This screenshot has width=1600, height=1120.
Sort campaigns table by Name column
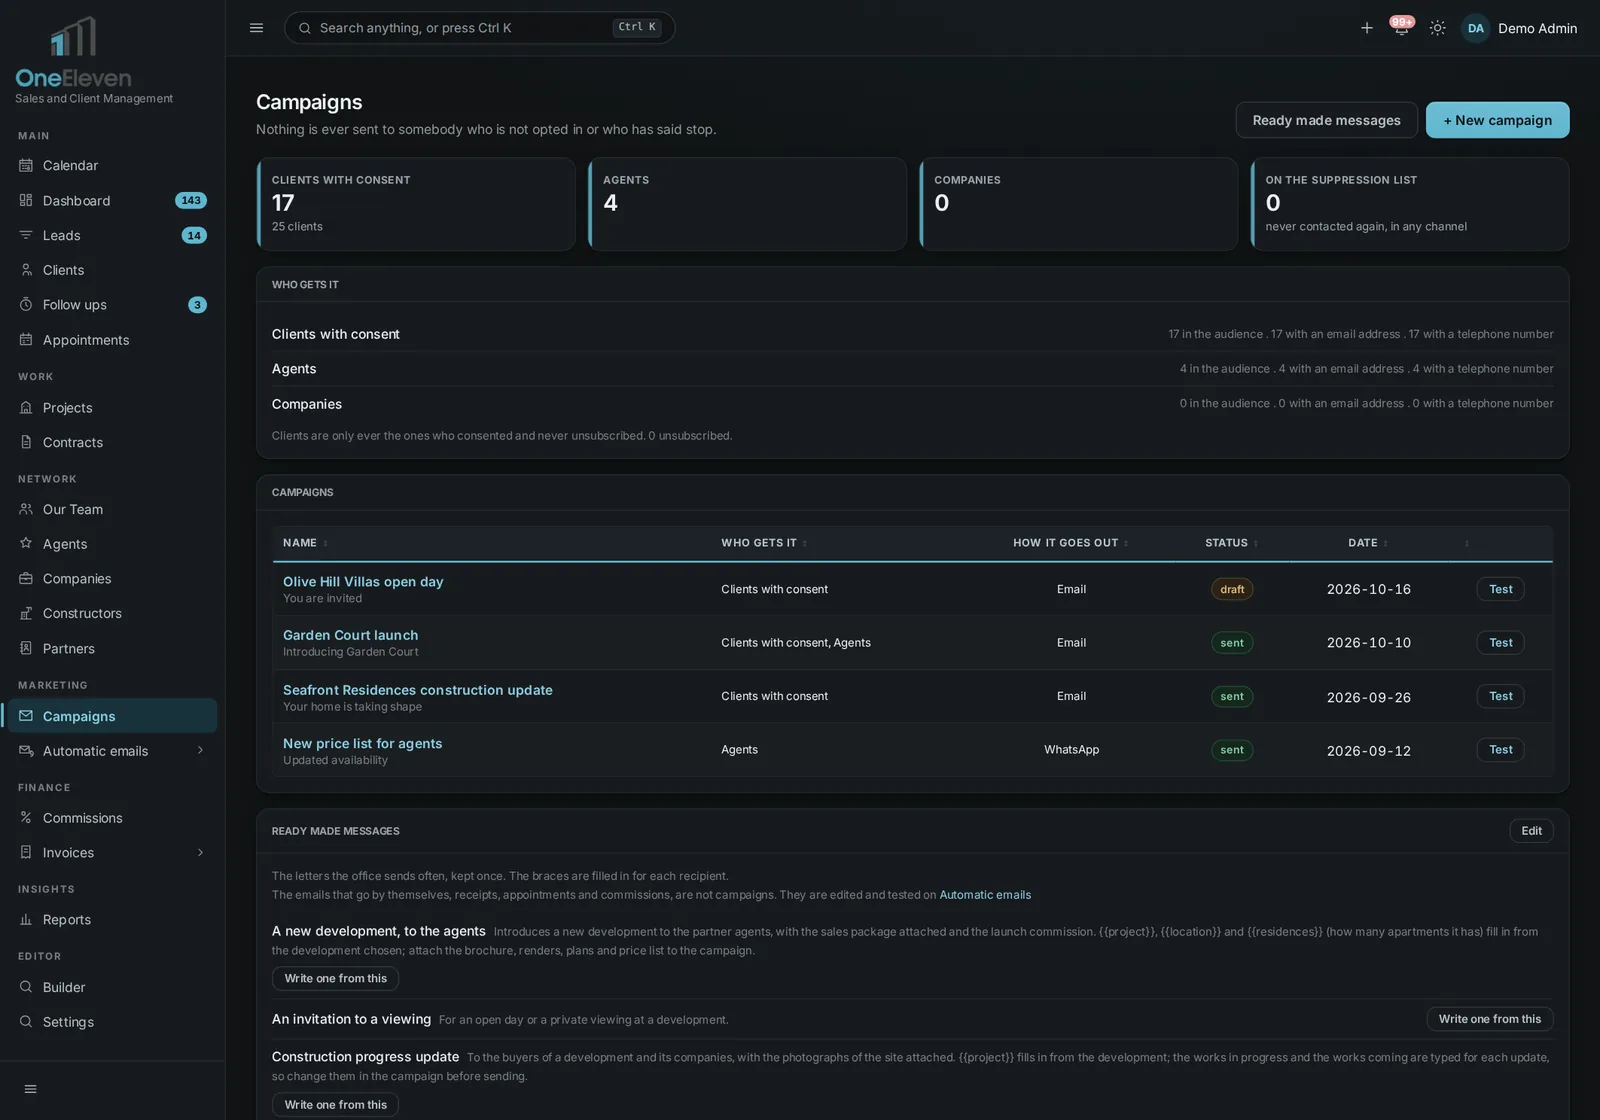pos(305,543)
